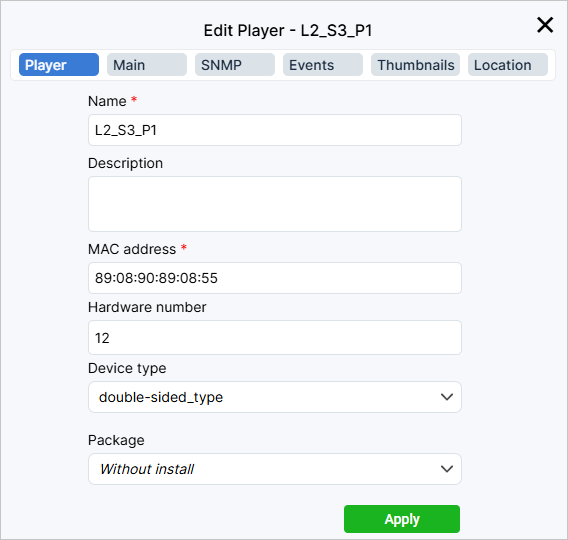
Task: Switch to the Main tab
Action: [x=147, y=65]
